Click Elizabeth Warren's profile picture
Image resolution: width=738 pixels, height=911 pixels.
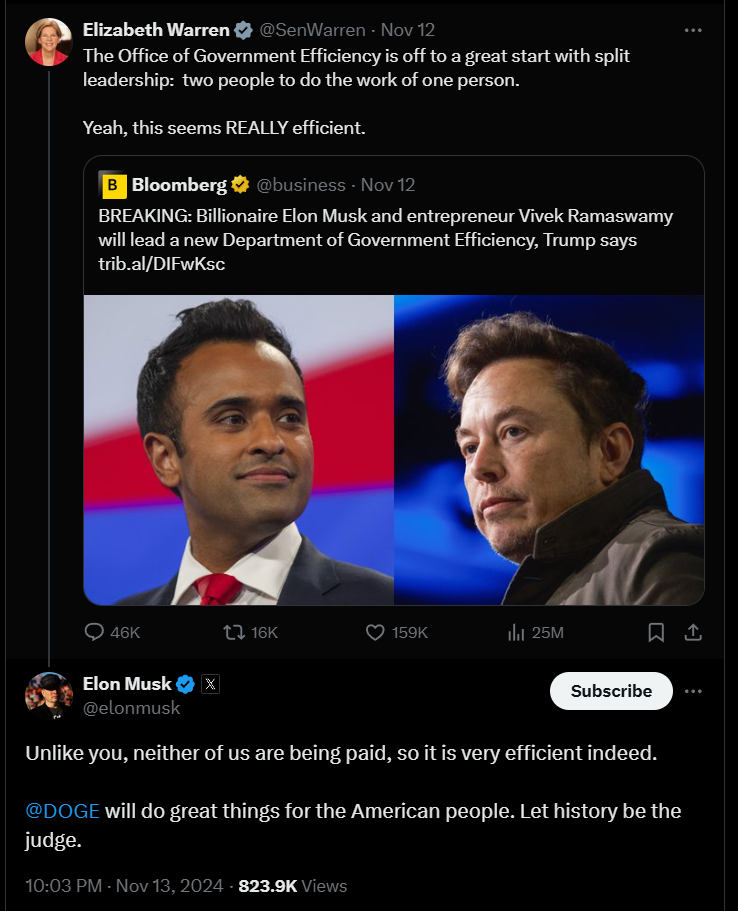point(48,42)
